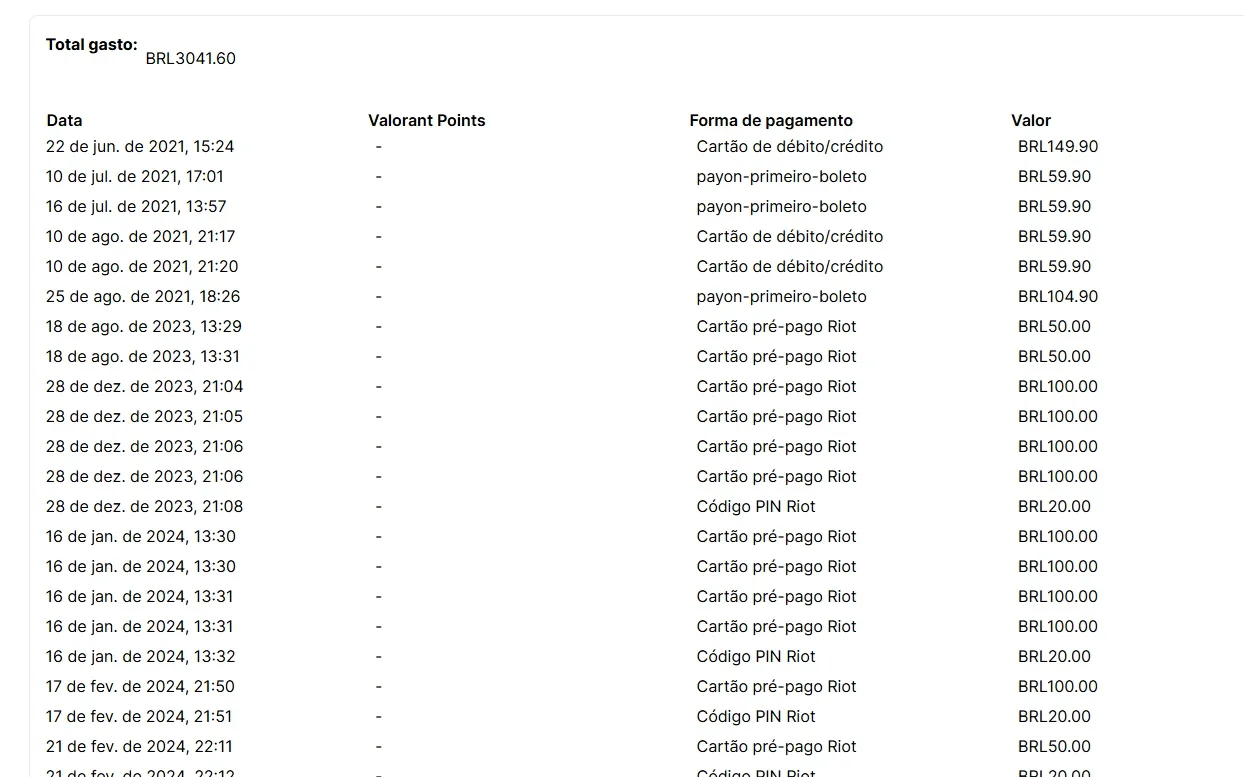This screenshot has height=777, width=1244.
Task: Select the BRL3041.60 total amount
Action: pyautogui.click(x=191, y=58)
